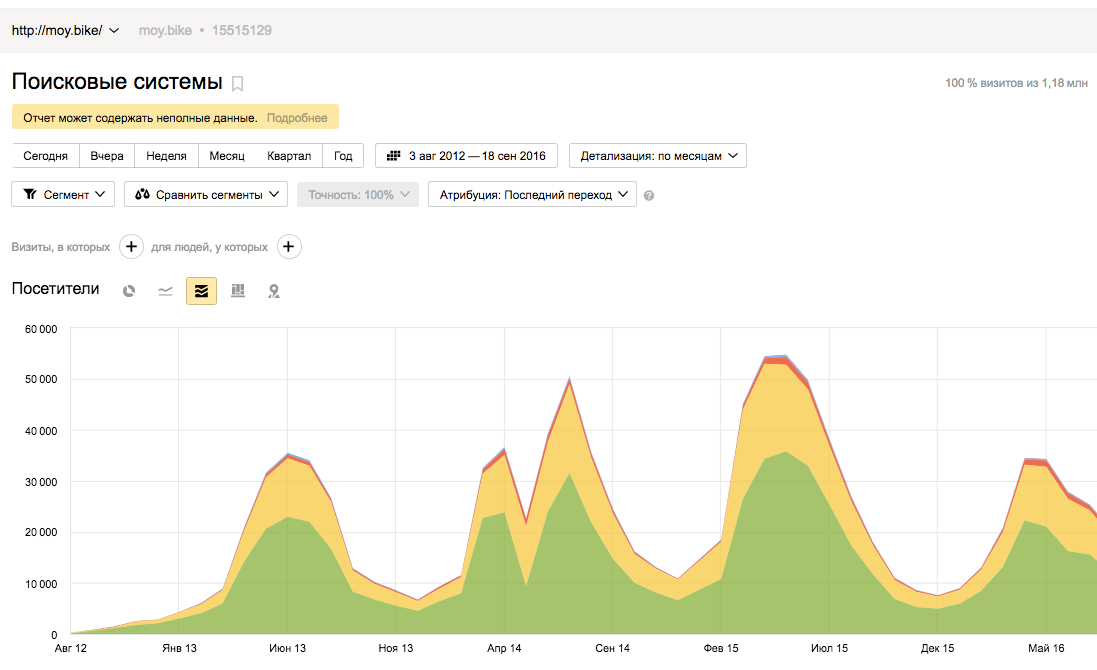The width and height of the screenshot is (1097, 670).
Task: Select the Сегодня period
Action: point(46,156)
